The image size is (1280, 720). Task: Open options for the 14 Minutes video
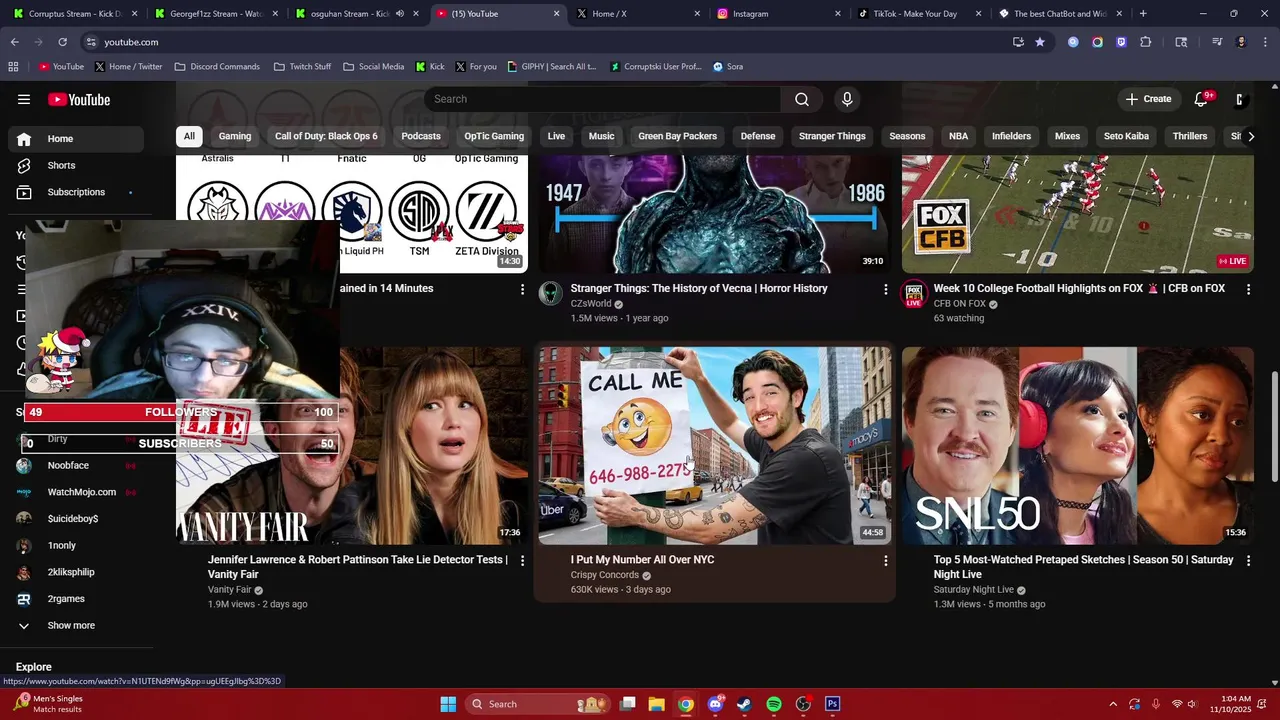point(522,289)
